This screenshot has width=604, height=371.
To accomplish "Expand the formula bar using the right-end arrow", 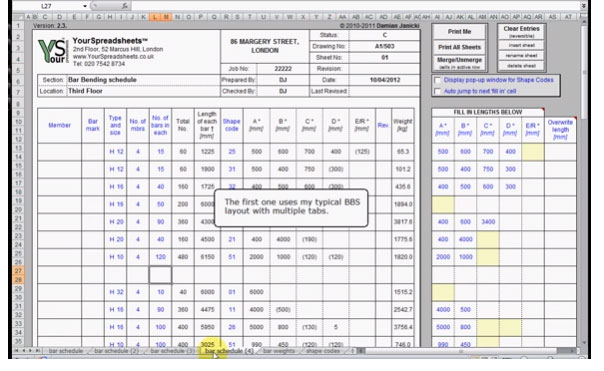I will coord(584,6).
